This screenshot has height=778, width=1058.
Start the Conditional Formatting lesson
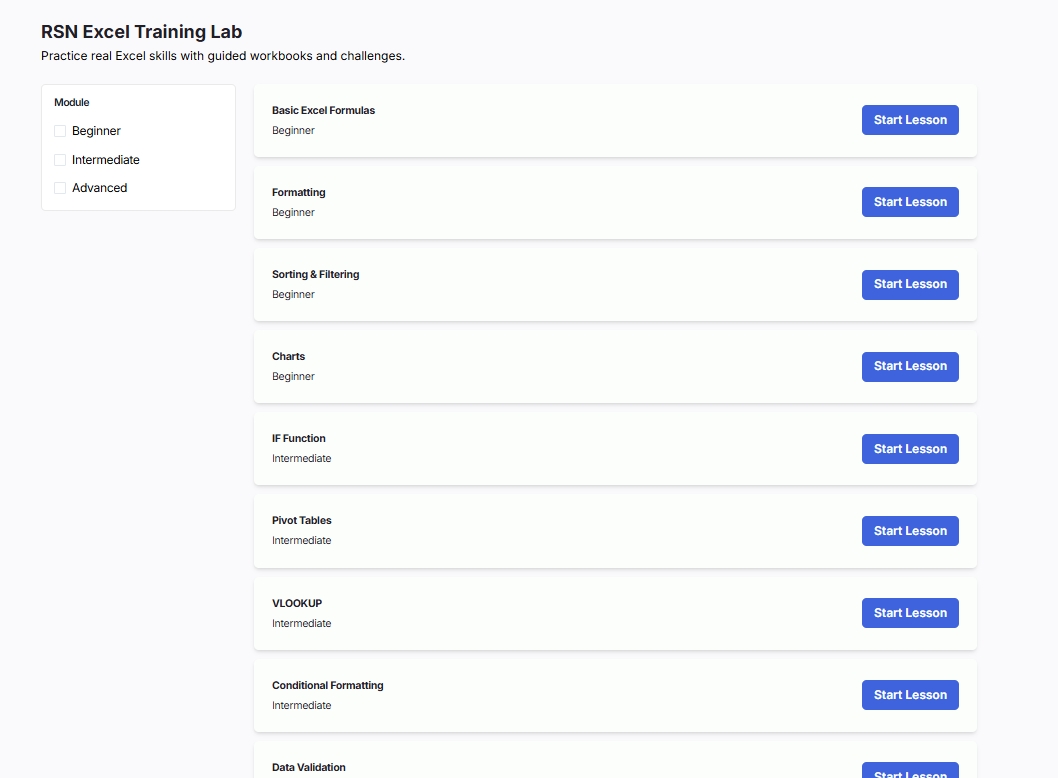pyautogui.click(x=910, y=695)
